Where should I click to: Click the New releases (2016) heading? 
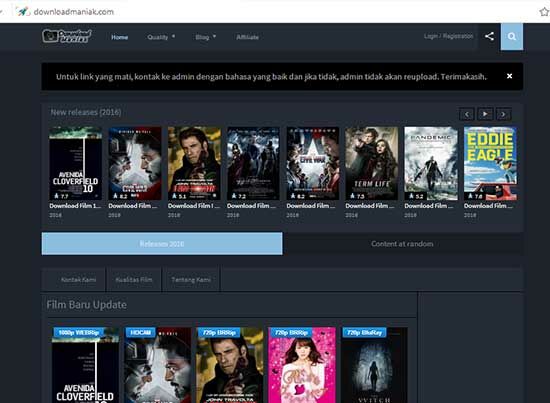click(x=86, y=112)
